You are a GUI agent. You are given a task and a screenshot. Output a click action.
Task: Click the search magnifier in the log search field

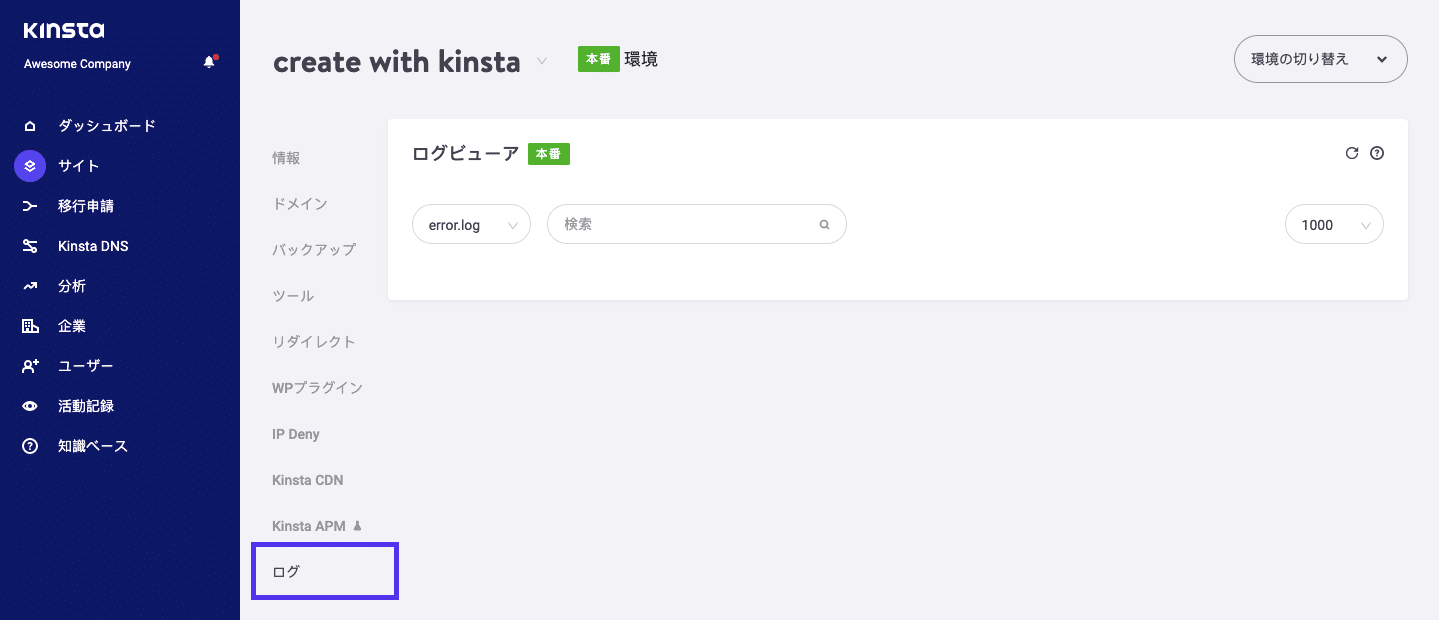823,224
